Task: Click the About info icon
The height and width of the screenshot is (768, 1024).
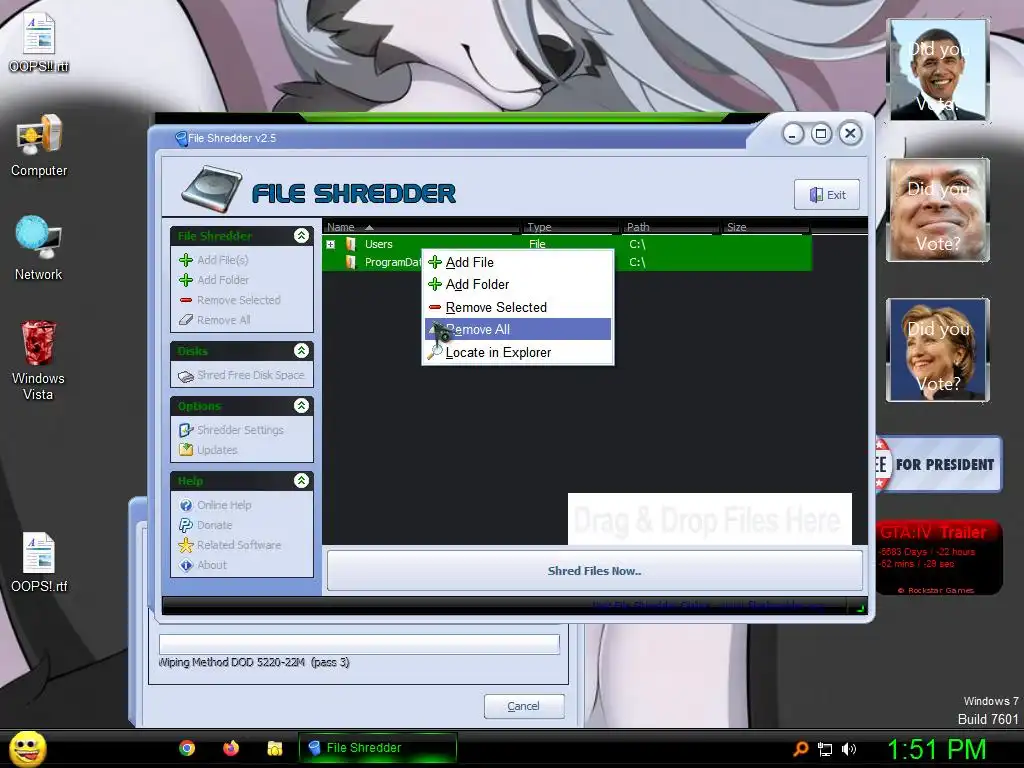Action: click(186, 565)
